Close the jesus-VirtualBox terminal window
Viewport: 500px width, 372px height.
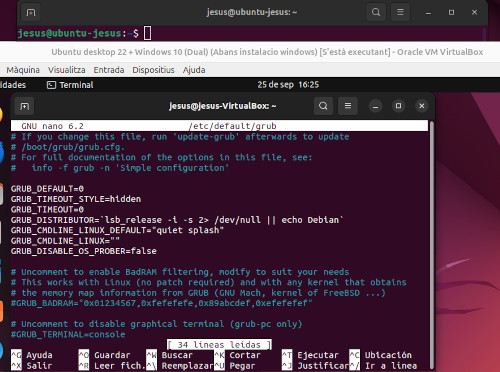coord(422,106)
